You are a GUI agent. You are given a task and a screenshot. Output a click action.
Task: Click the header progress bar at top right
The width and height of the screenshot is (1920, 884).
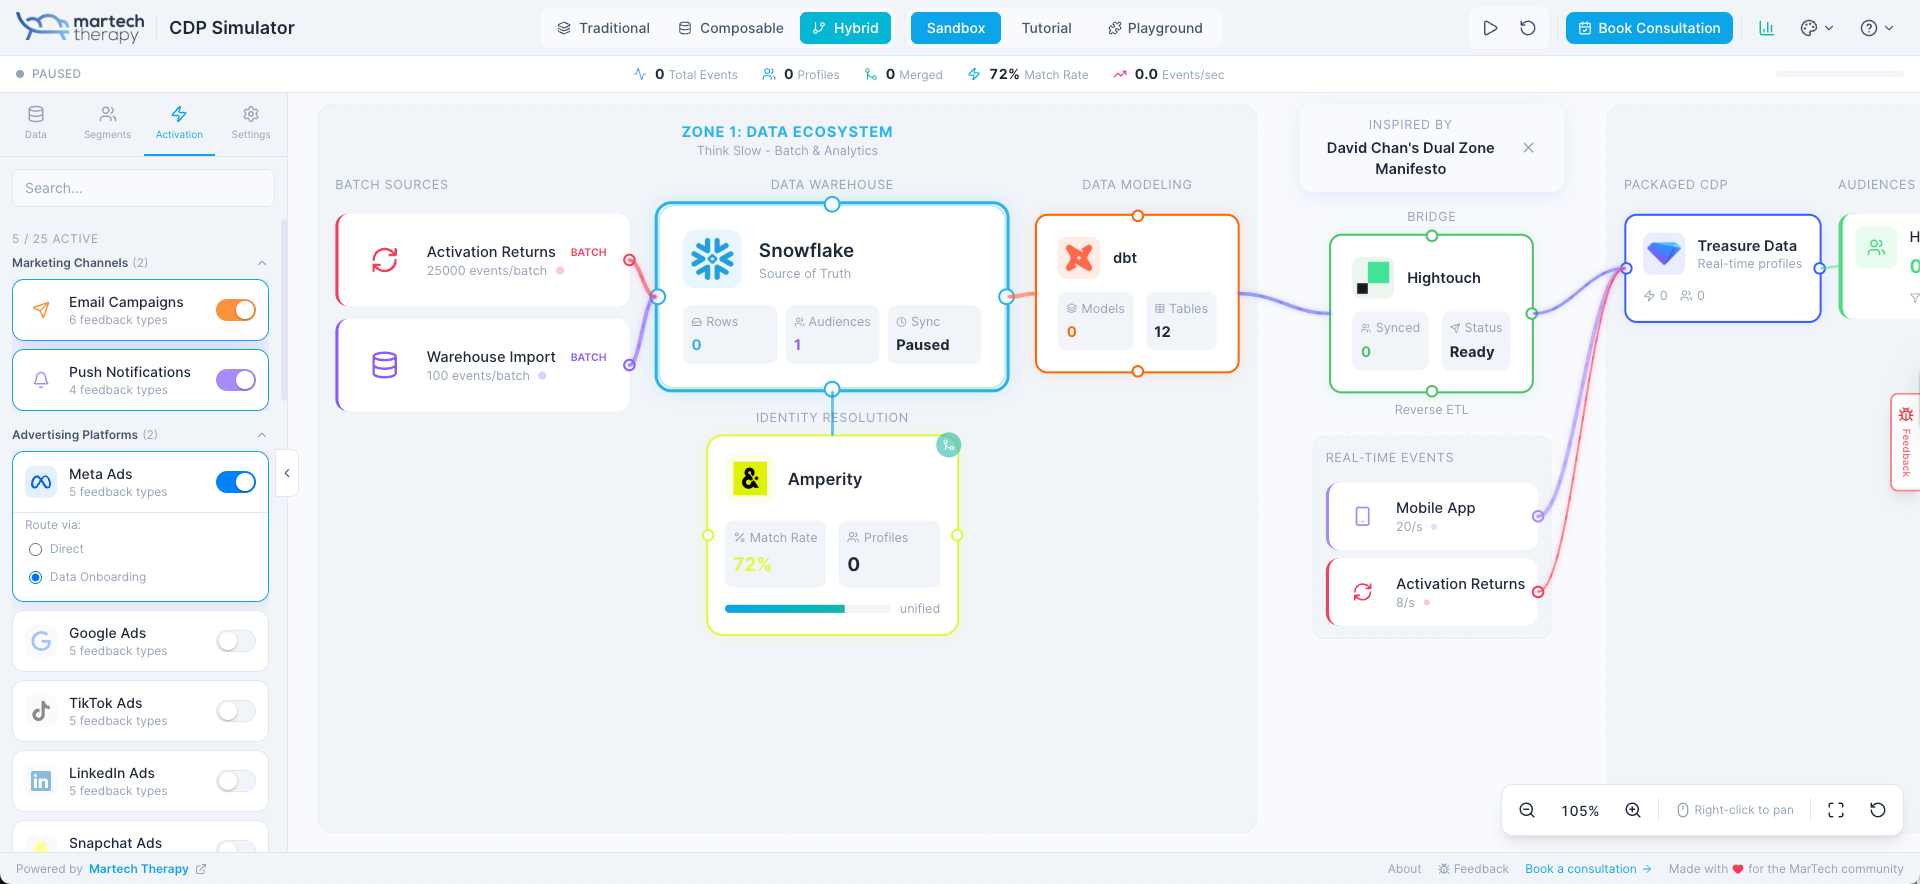point(1840,74)
